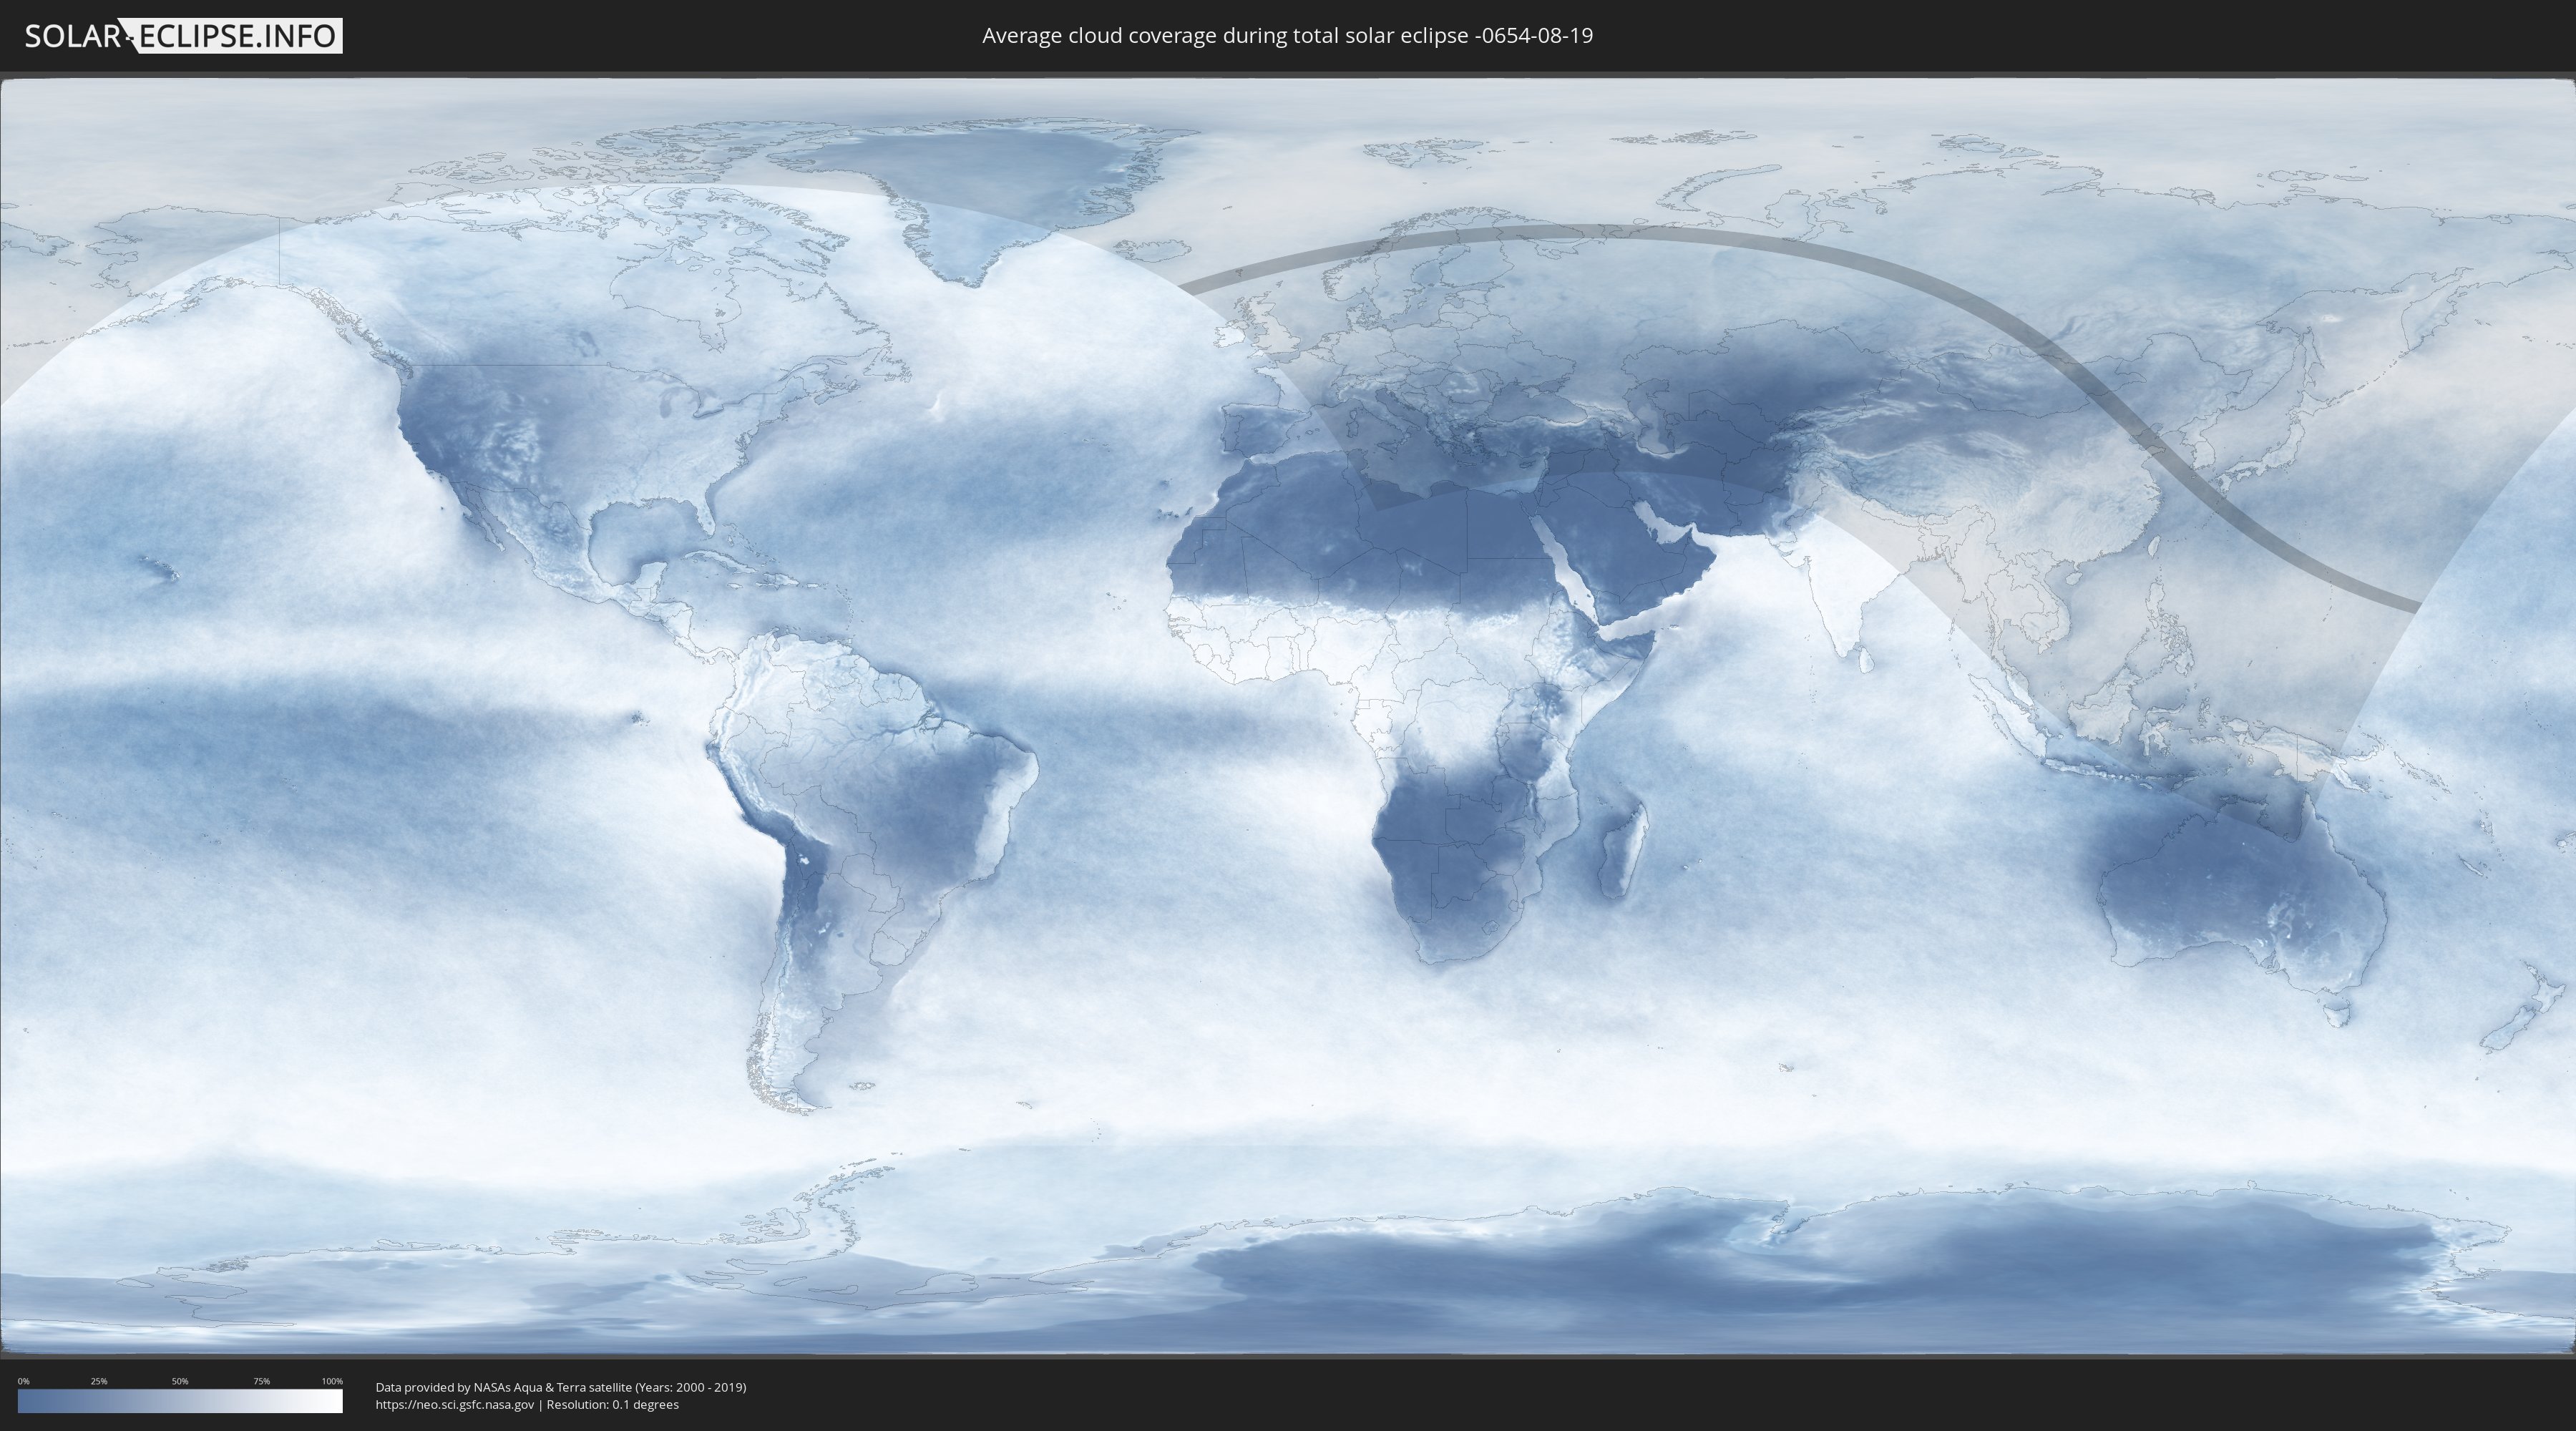Viewport: 2576px width, 1431px height.
Task: Click the 25% legend label
Action: (x=99, y=1381)
